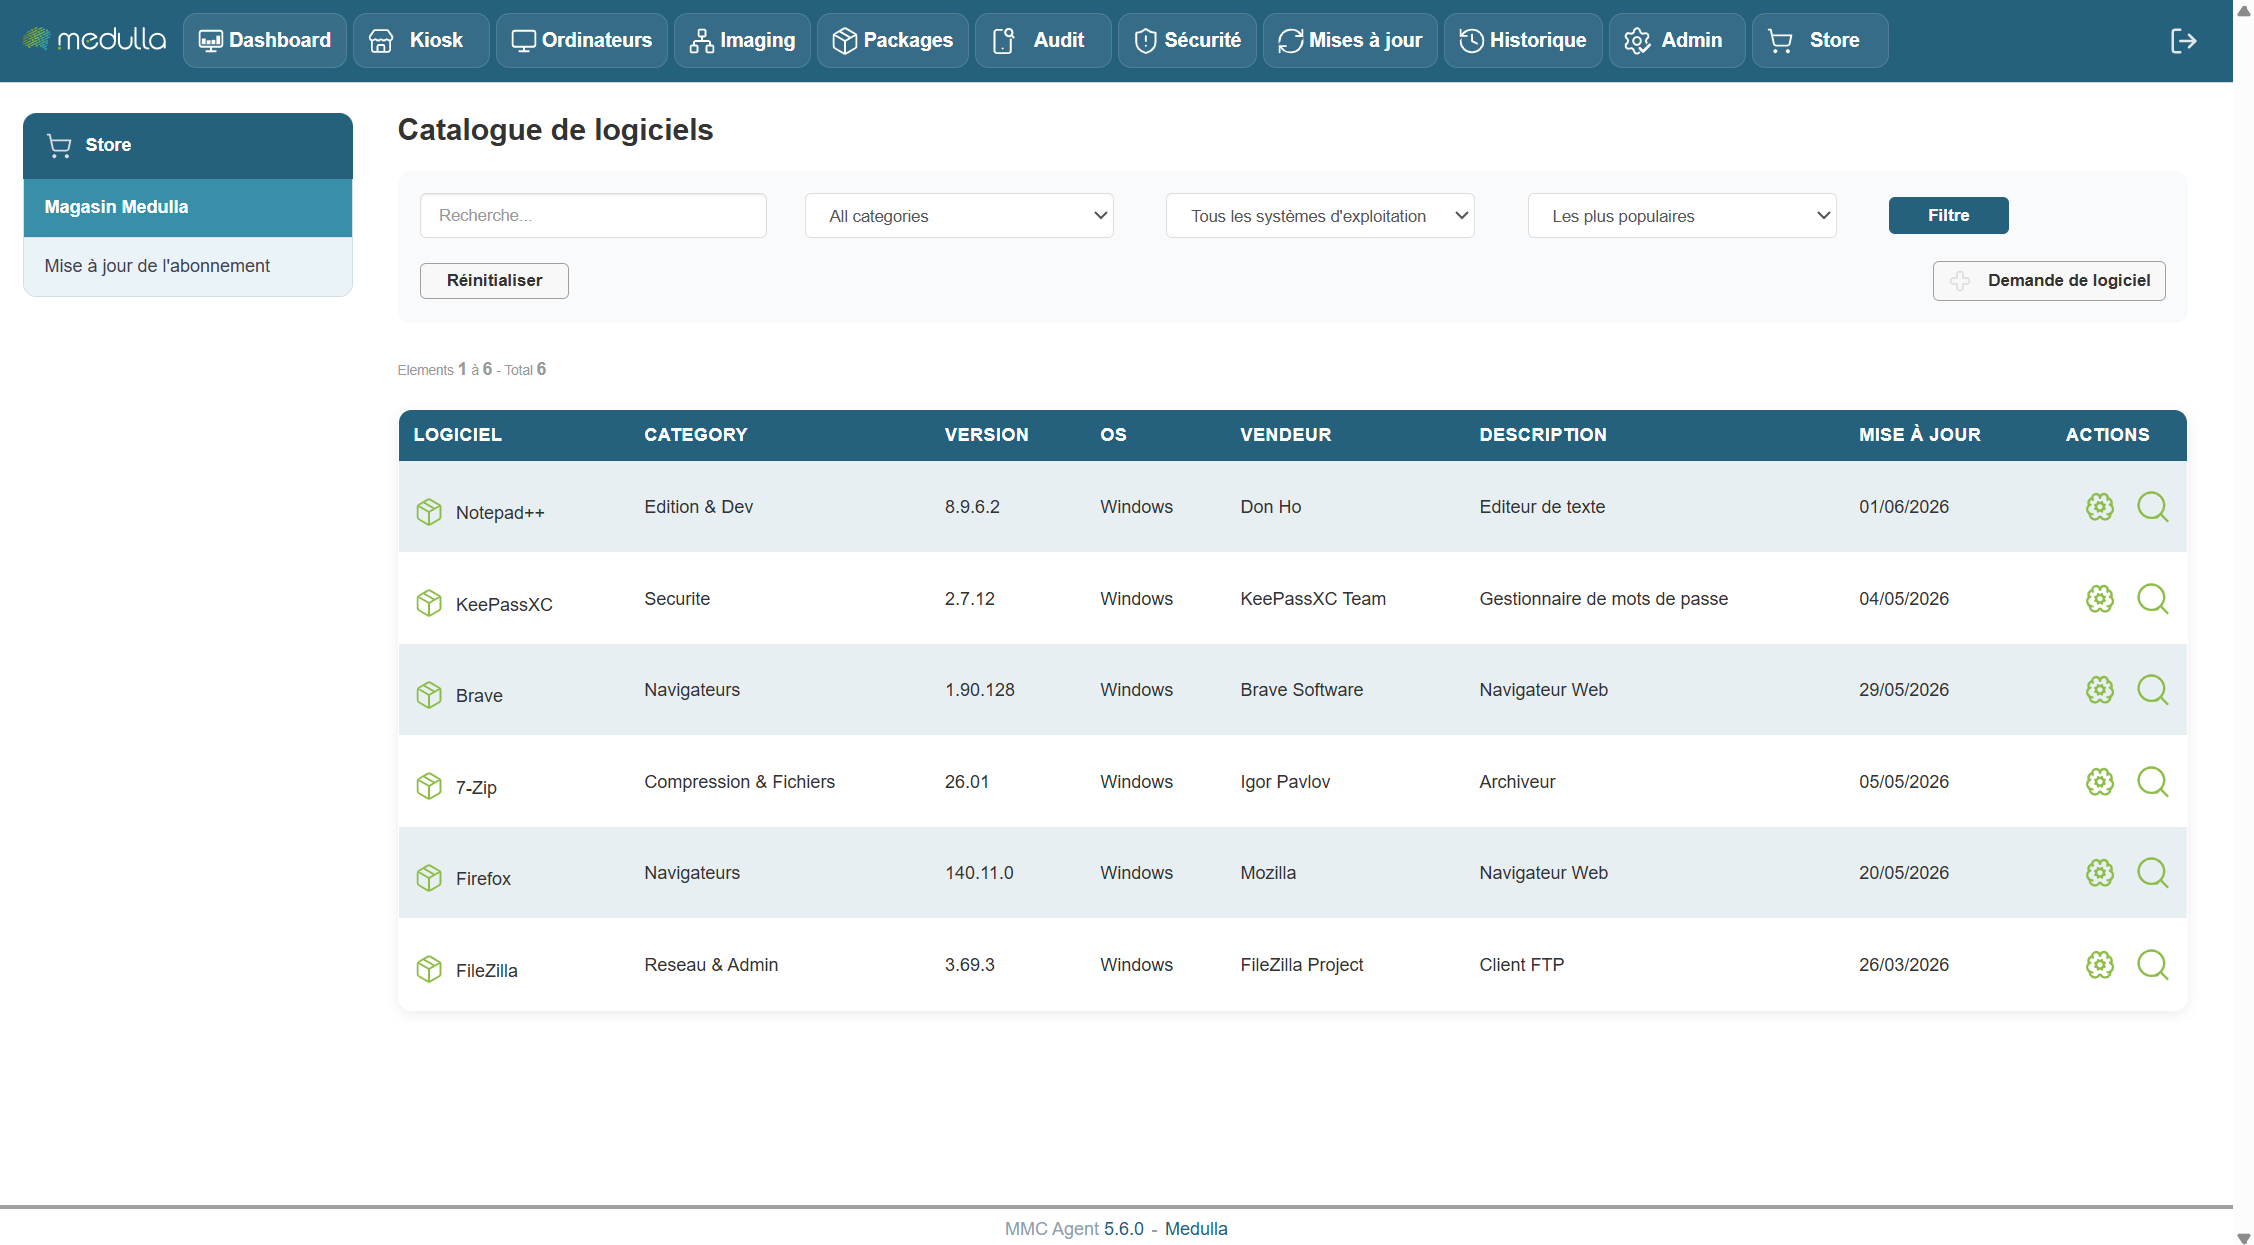Click the Notepad++ settings gear icon
Image resolution: width=2254 pixels, height=1245 pixels.
pos(2100,507)
